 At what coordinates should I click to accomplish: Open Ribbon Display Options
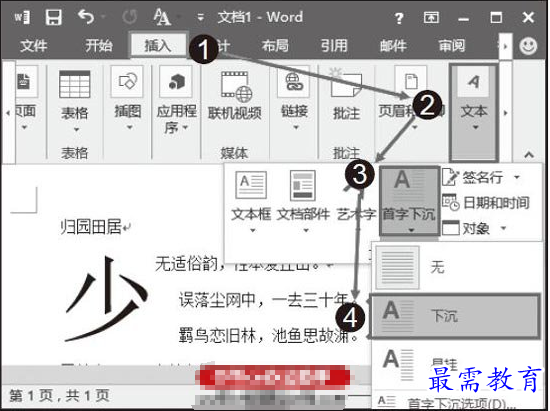[431, 17]
